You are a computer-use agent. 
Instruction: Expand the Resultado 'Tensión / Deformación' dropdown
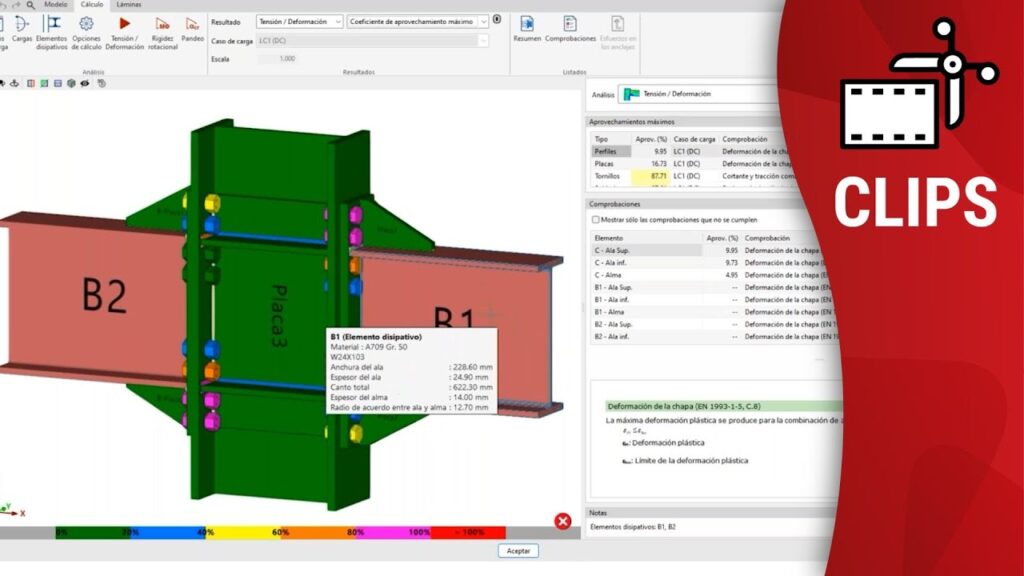pyautogui.click(x=299, y=21)
